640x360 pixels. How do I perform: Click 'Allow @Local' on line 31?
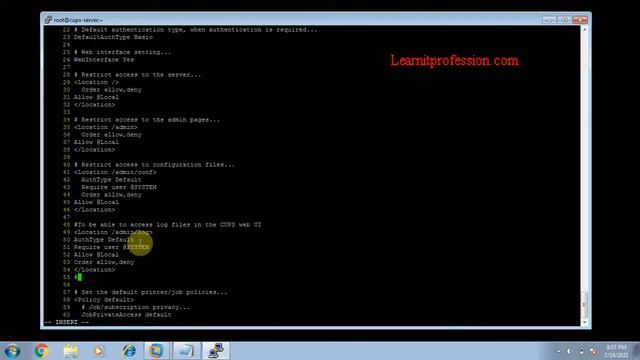[x=96, y=97]
